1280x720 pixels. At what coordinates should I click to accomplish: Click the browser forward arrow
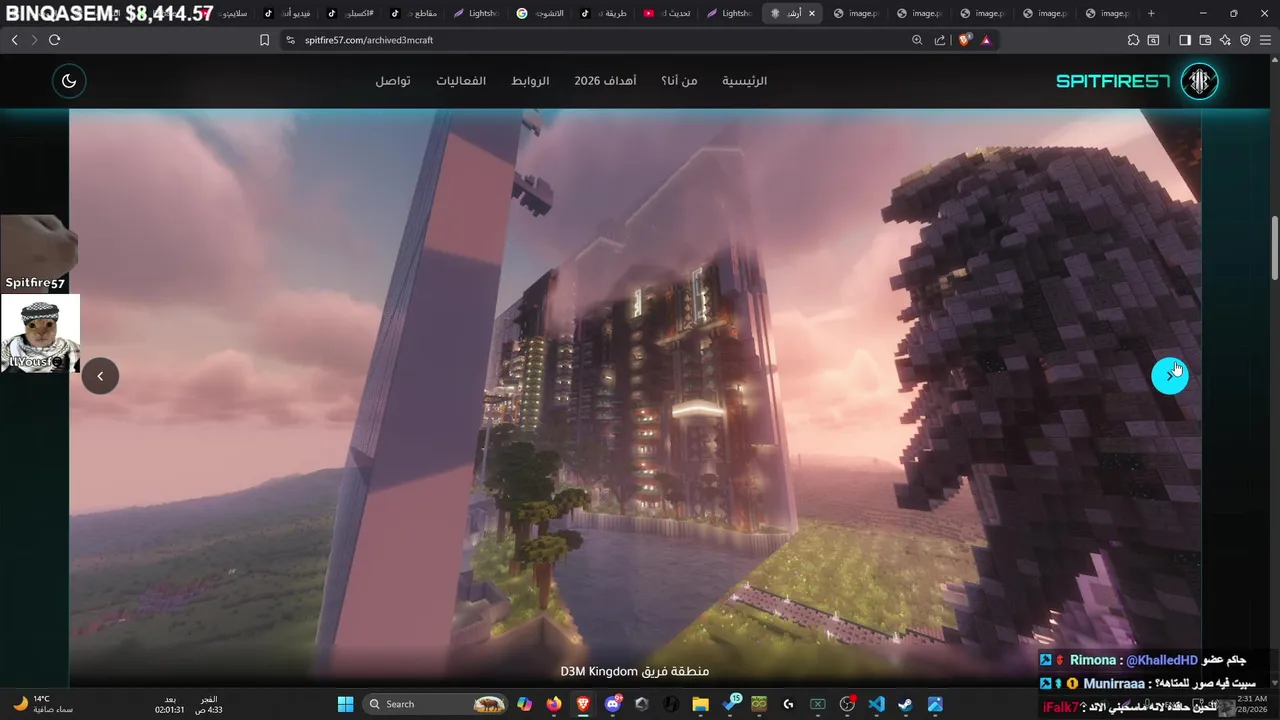[34, 40]
